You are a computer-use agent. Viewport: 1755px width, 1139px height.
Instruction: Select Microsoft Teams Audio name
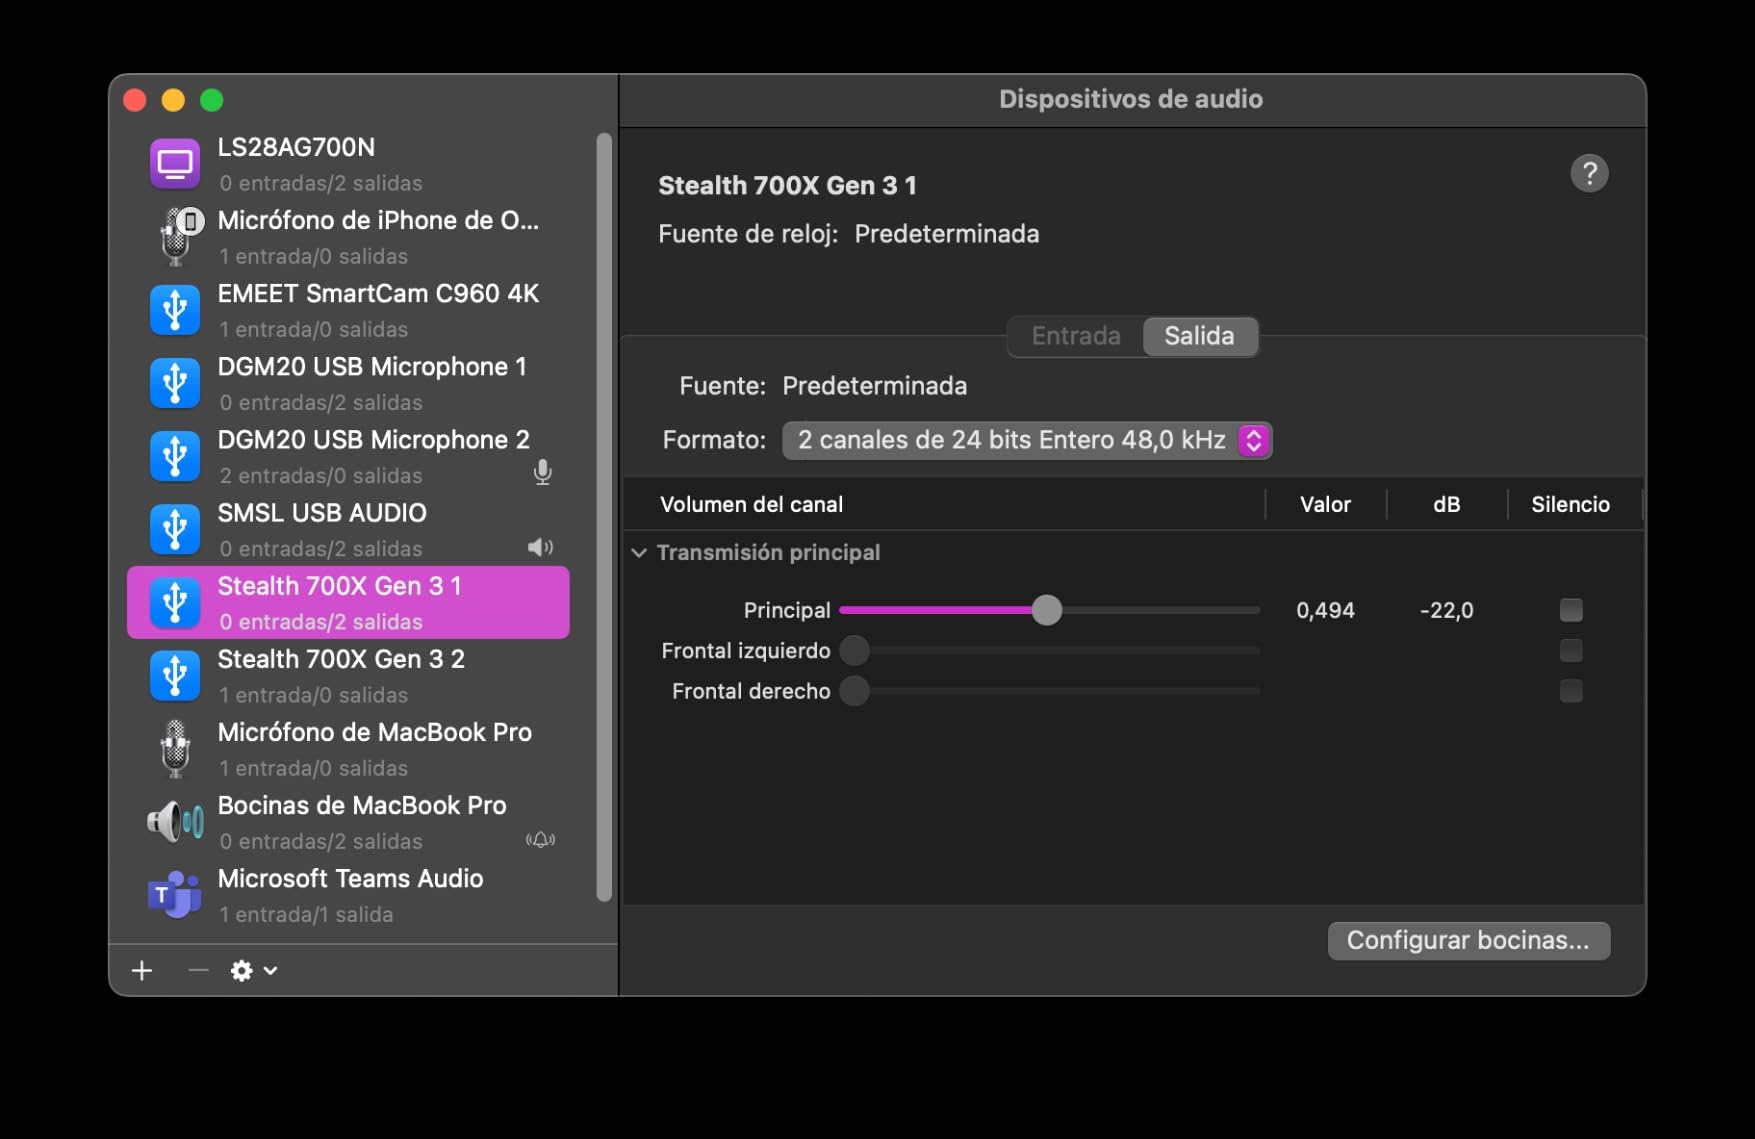[350, 878]
